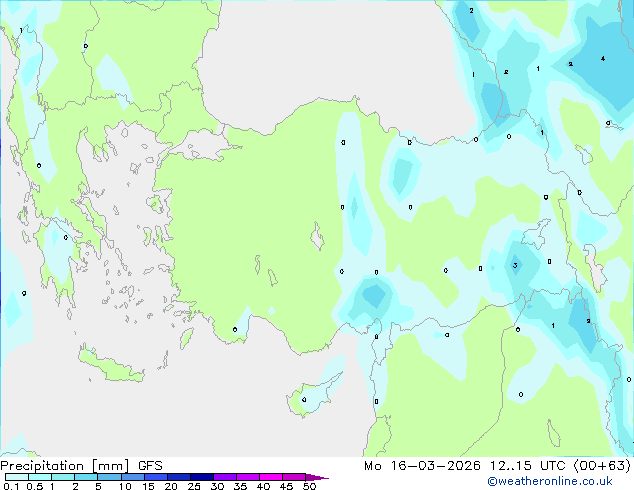Click the '0.1' legend tick label
Screen dimensions: 634x490
(11, 486)
